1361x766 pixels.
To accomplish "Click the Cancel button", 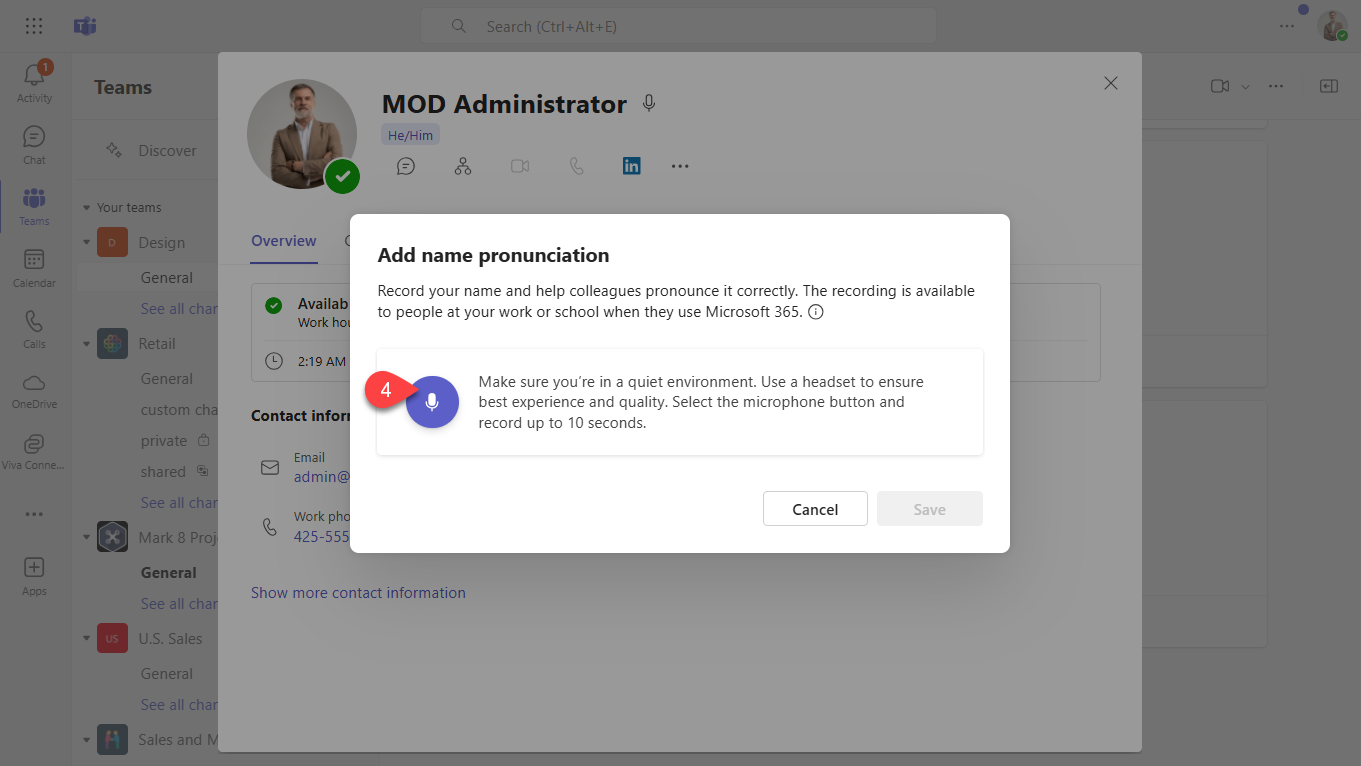I will [814, 509].
